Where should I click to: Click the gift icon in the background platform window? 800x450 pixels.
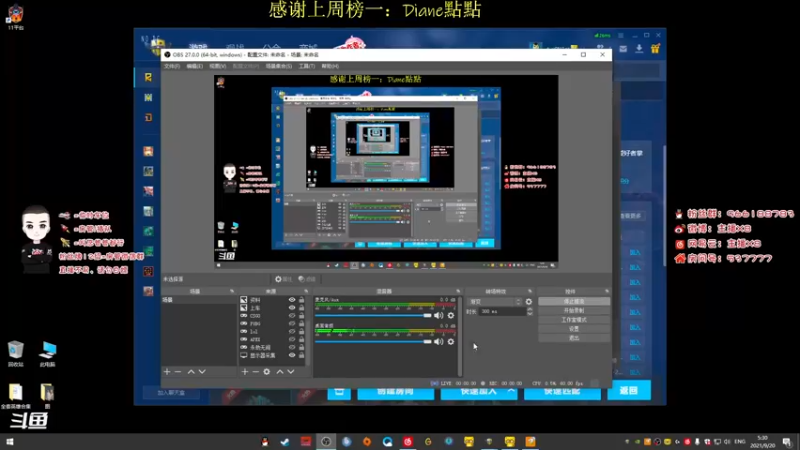tap(655, 48)
